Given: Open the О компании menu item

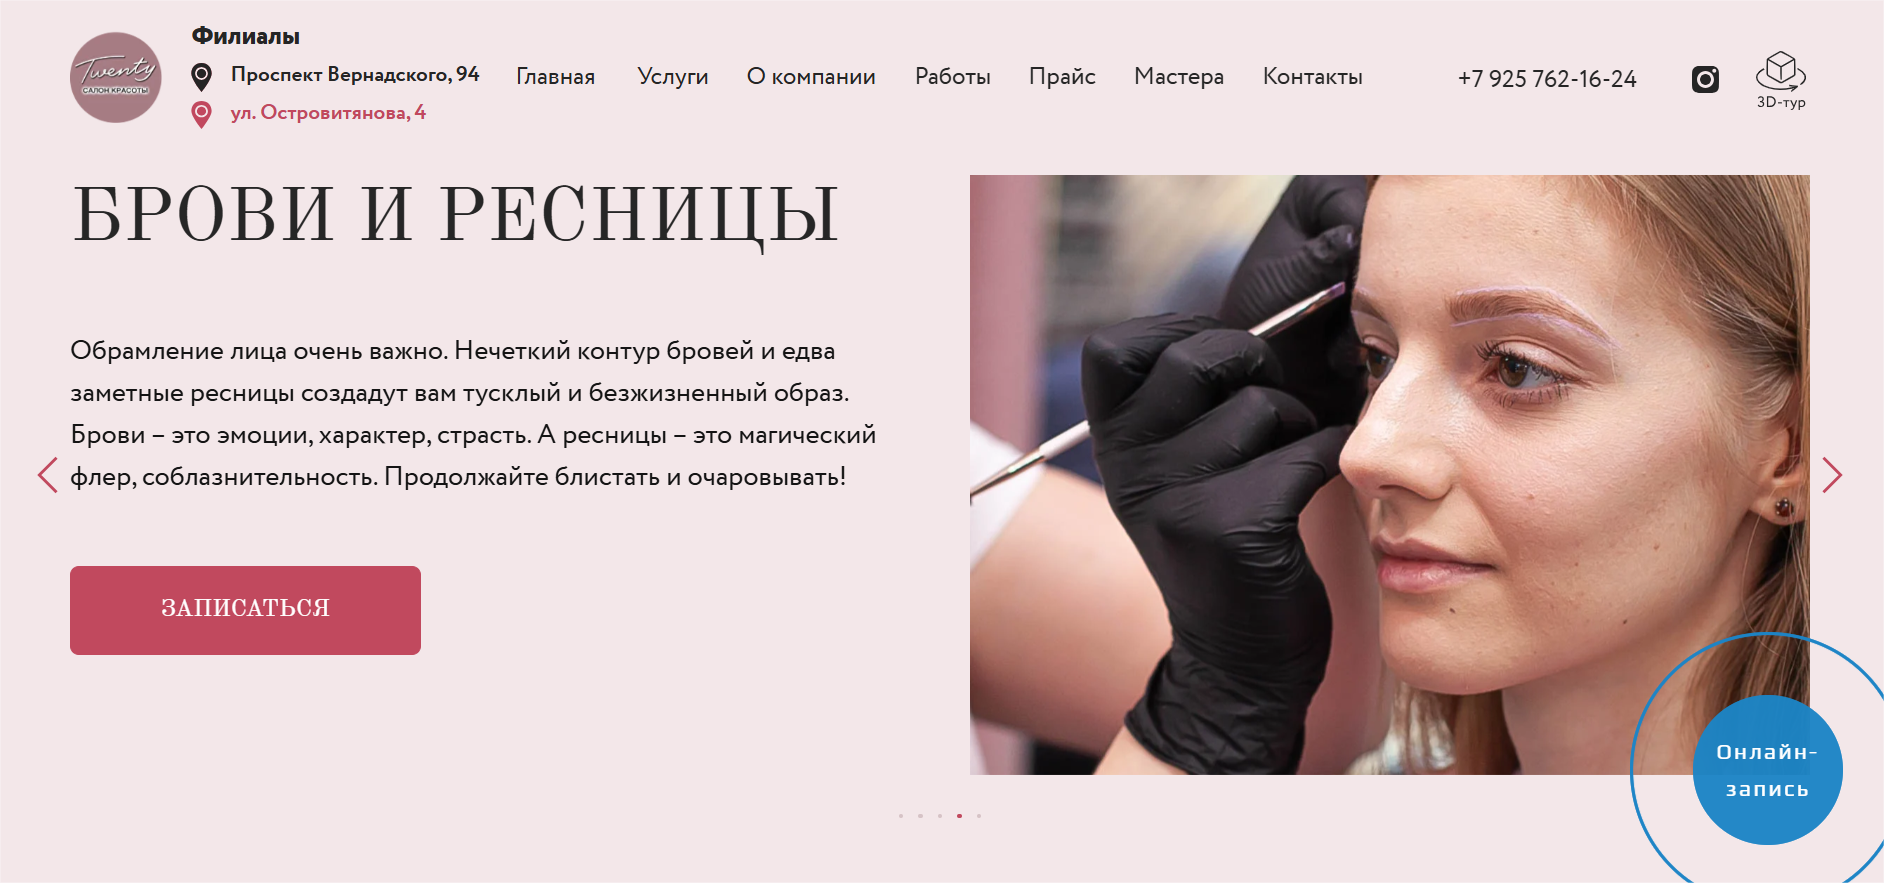Looking at the screenshot, I should pyautogui.click(x=811, y=77).
